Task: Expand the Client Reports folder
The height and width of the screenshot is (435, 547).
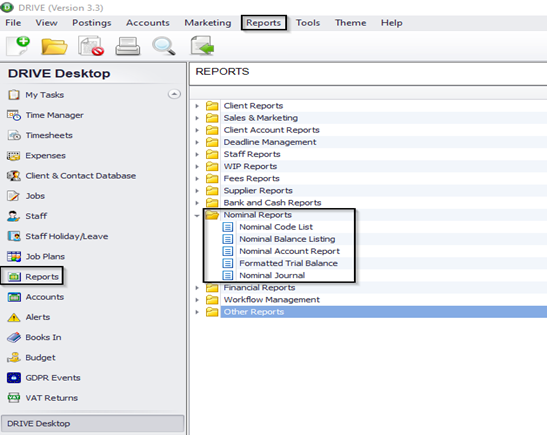Action: [197, 106]
